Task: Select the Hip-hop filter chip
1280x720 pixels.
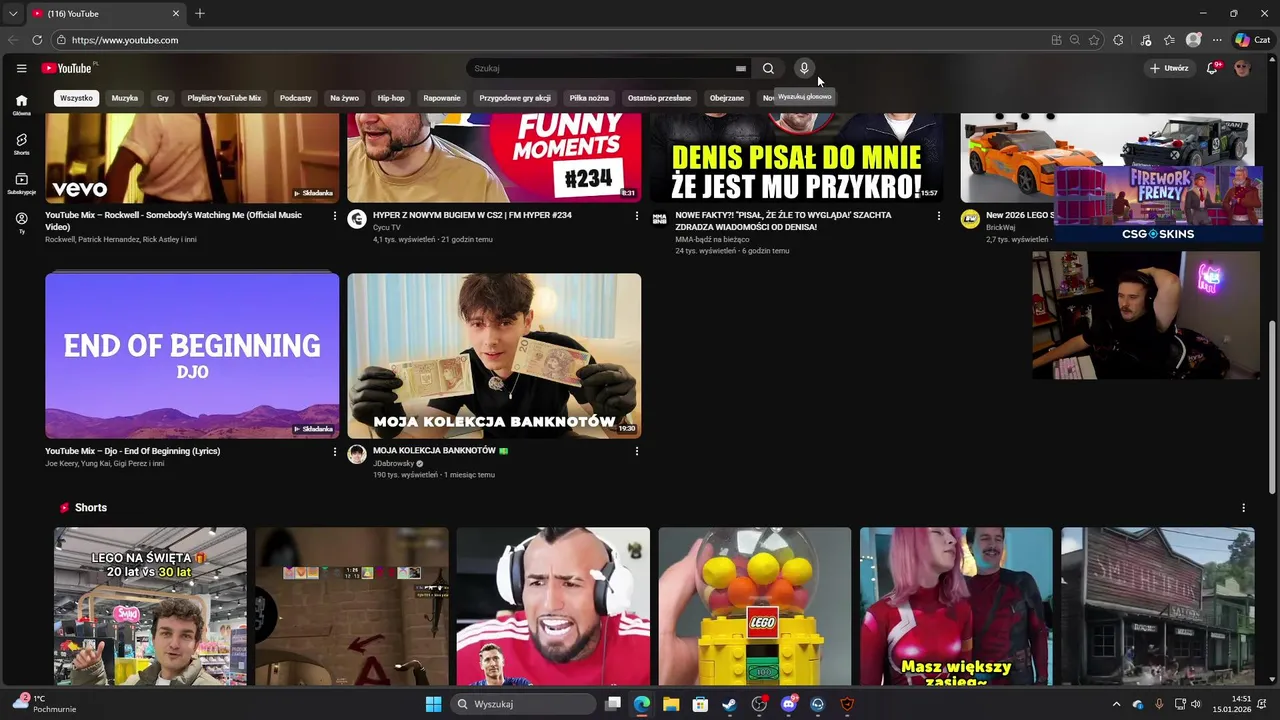Action: (x=391, y=98)
